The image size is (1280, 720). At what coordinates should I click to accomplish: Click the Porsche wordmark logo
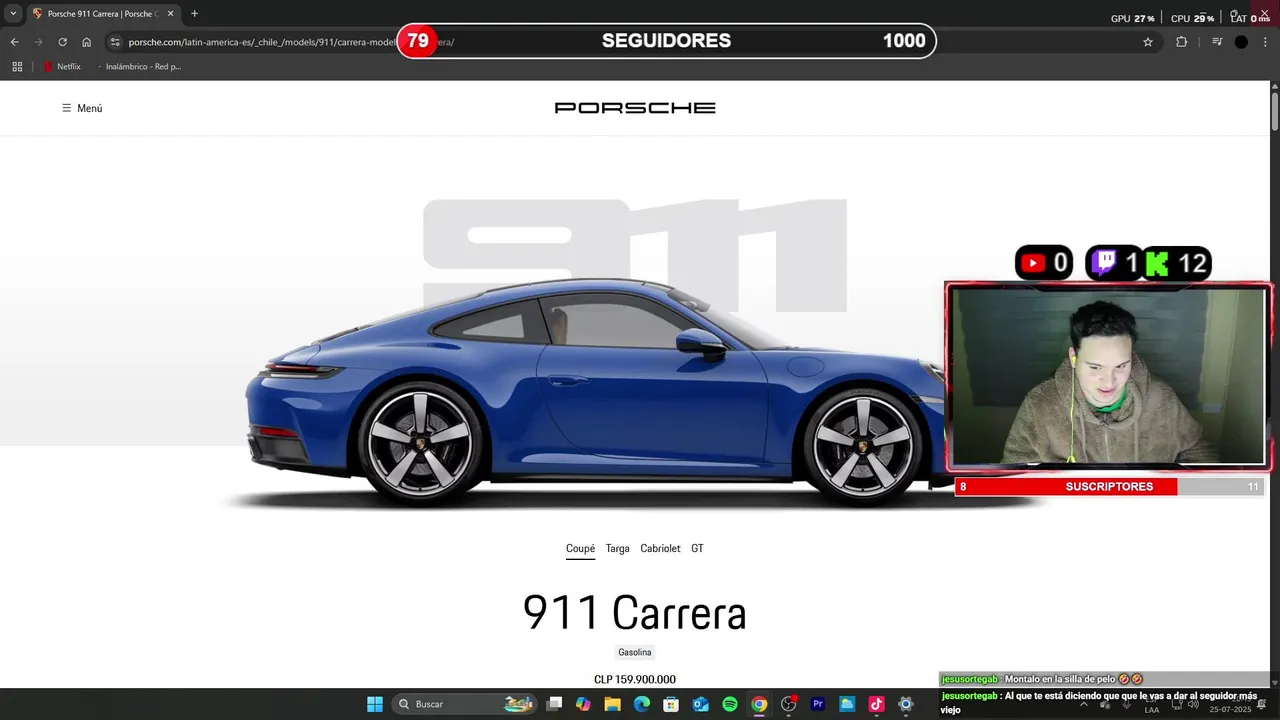click(635, 108)
